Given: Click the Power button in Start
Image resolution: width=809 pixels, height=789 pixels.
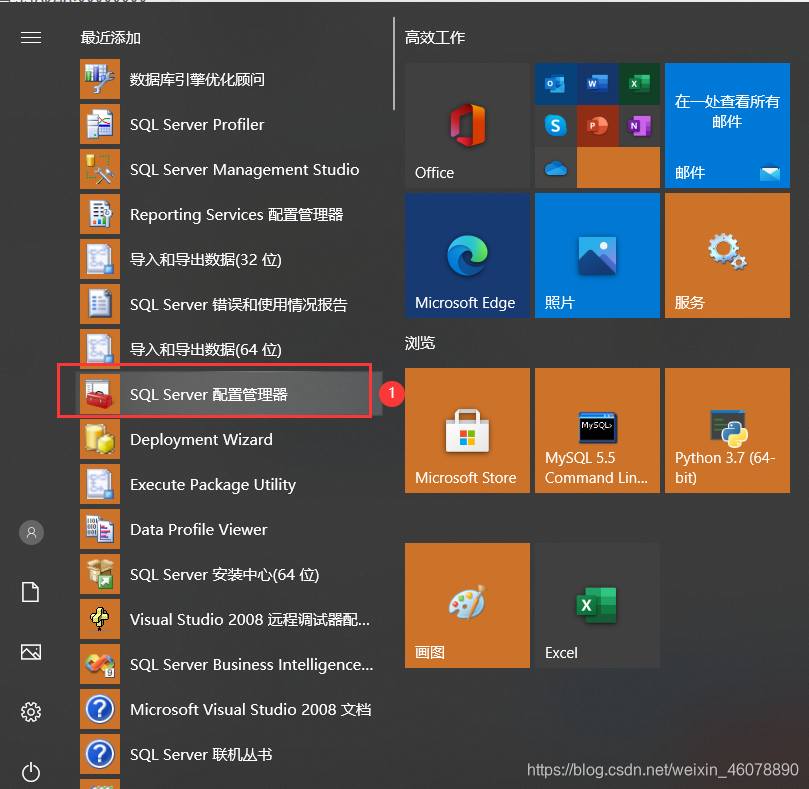Looking at the screenshot, I should pyautogui.click(x=31, y=772).
